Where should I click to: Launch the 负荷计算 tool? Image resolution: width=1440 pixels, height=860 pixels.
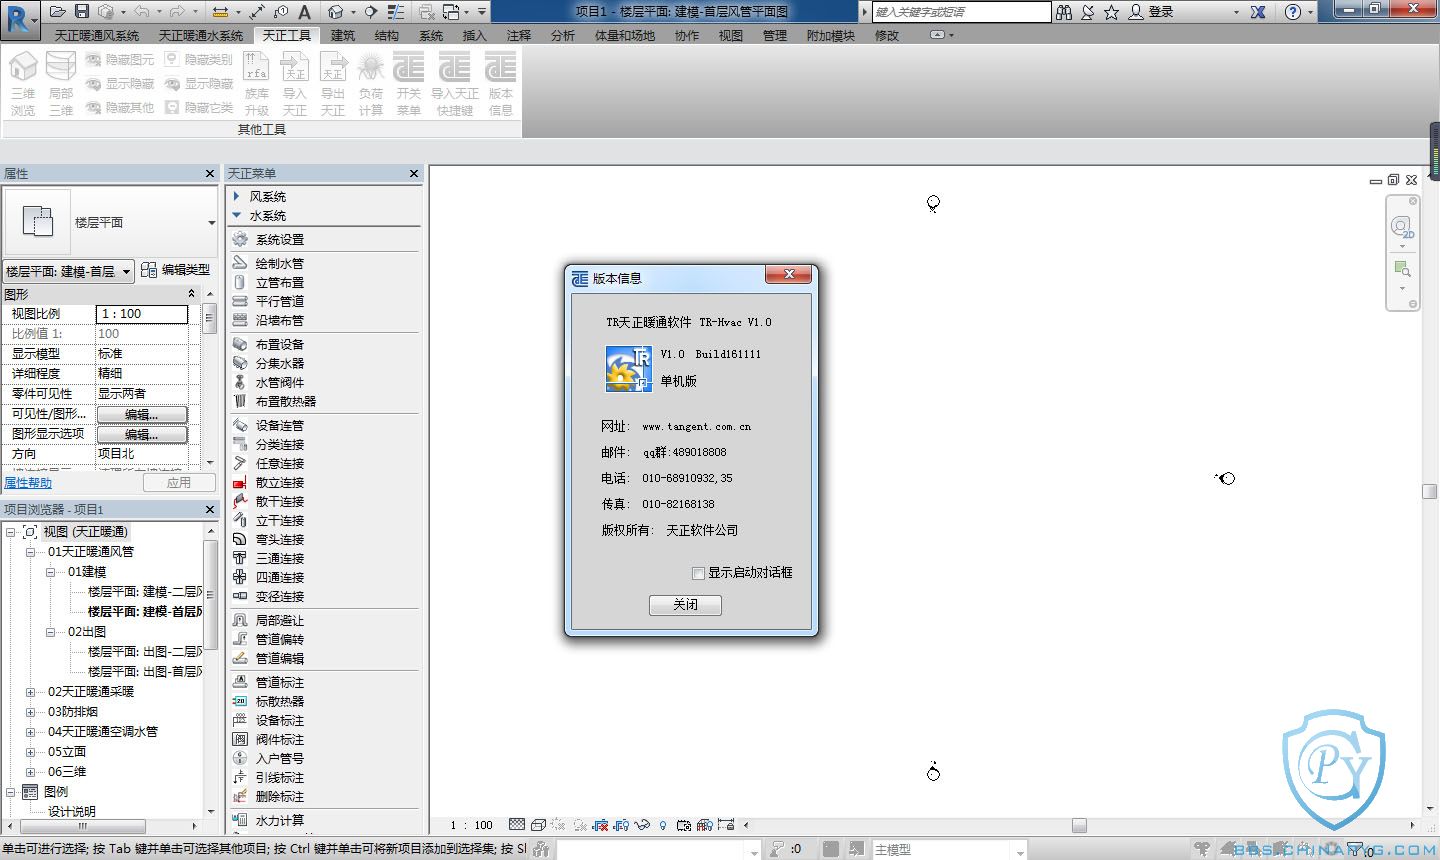(371, 84)
